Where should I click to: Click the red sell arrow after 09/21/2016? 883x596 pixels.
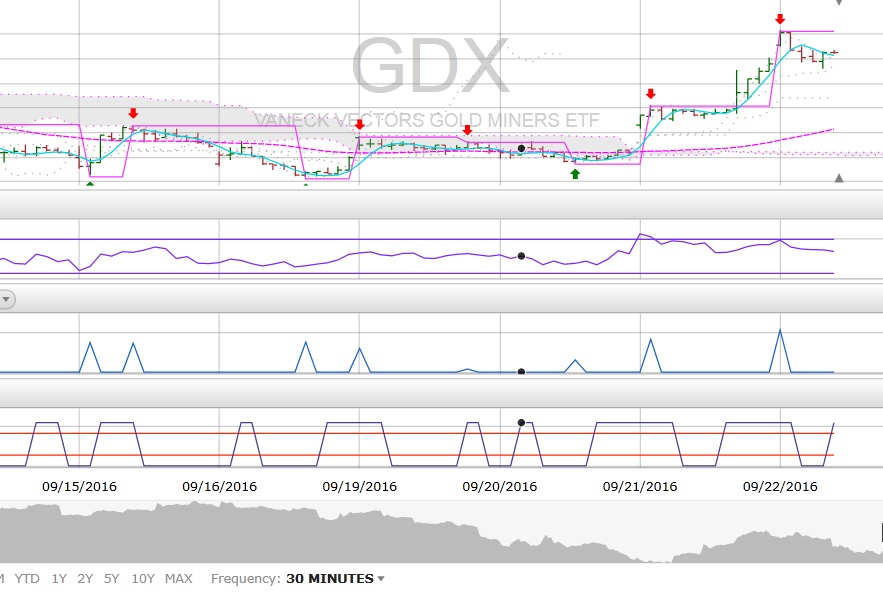[x=651, y=94]
